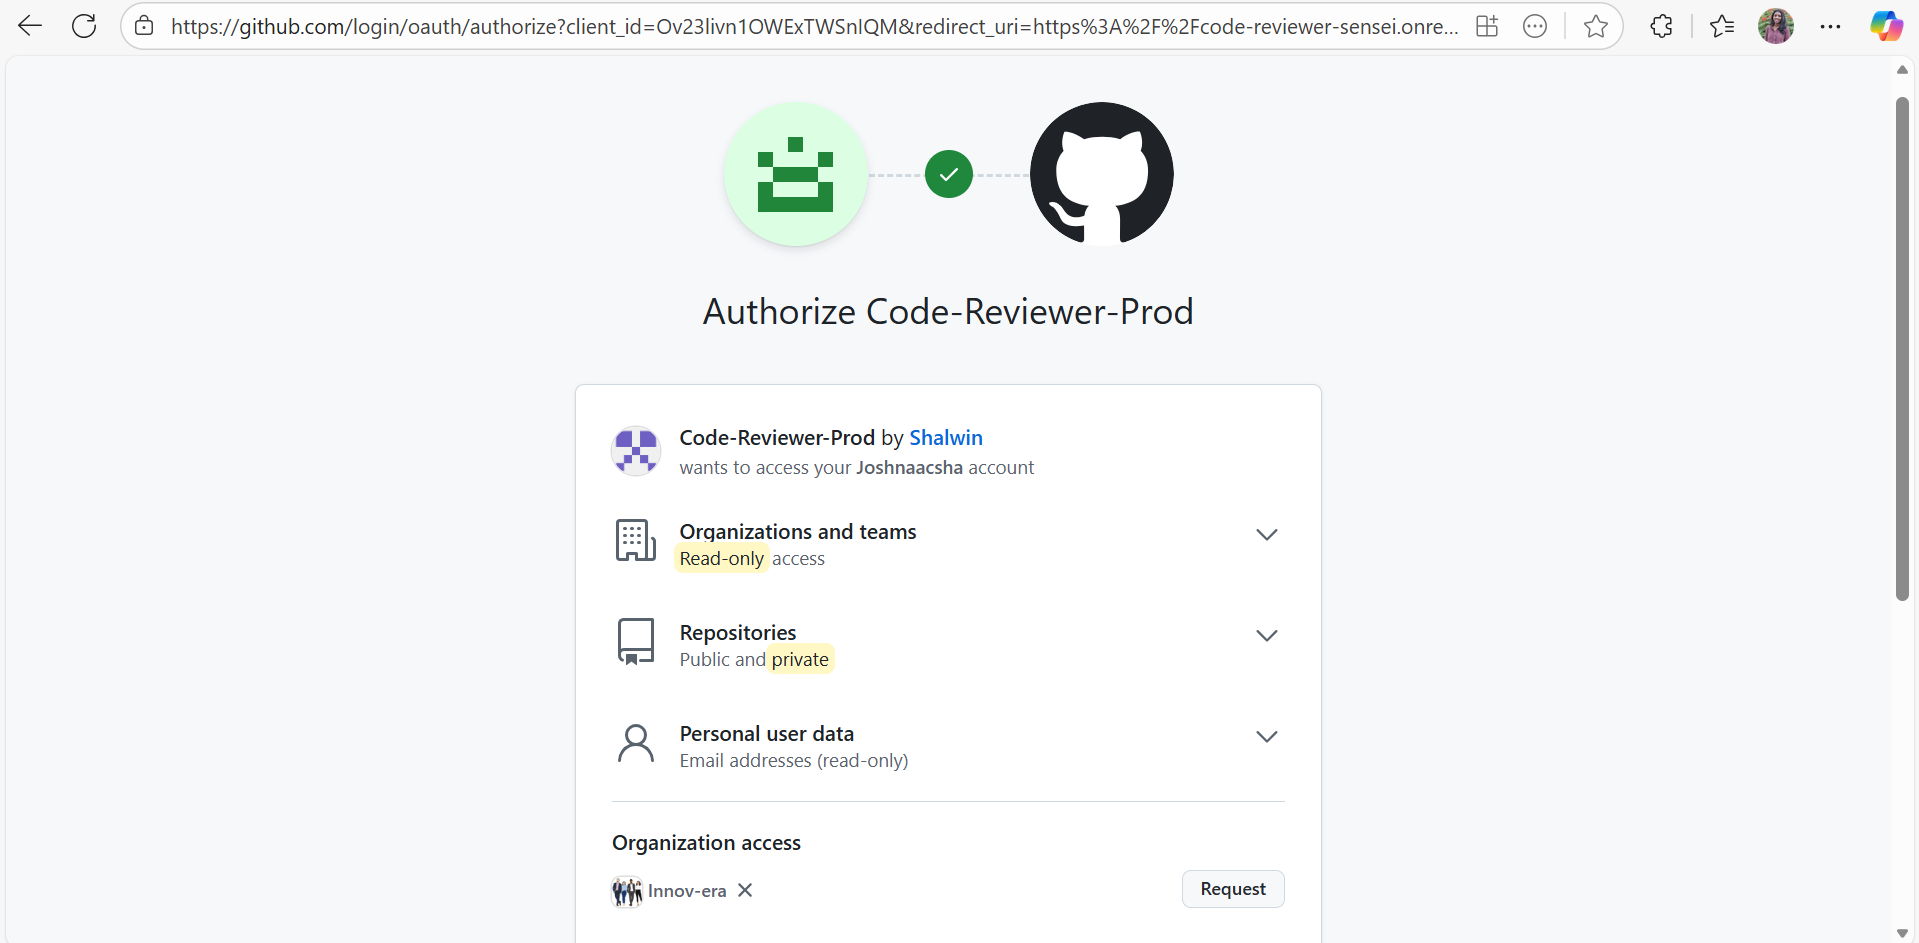
Task: Open the split screen apps icon in the address bar
Action: coord(1487,26)
